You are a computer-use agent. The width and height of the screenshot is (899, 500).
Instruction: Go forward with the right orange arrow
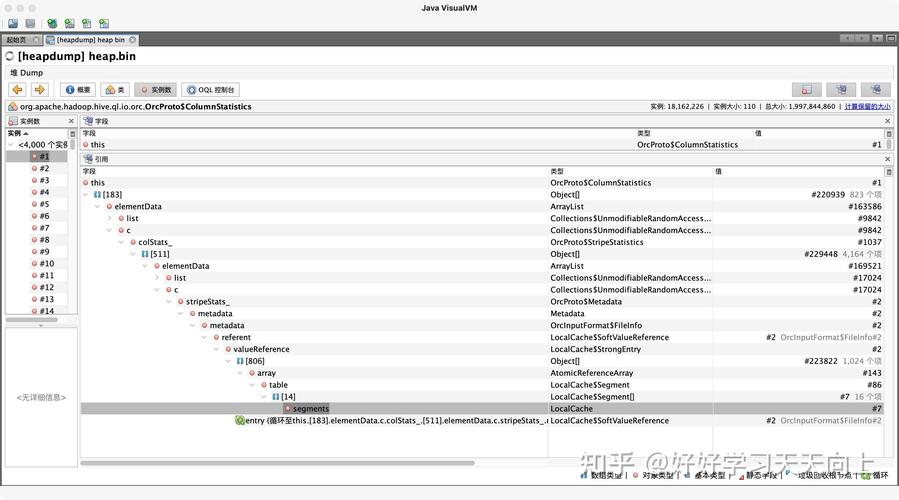pyautogui.click(x=39, y=89)
